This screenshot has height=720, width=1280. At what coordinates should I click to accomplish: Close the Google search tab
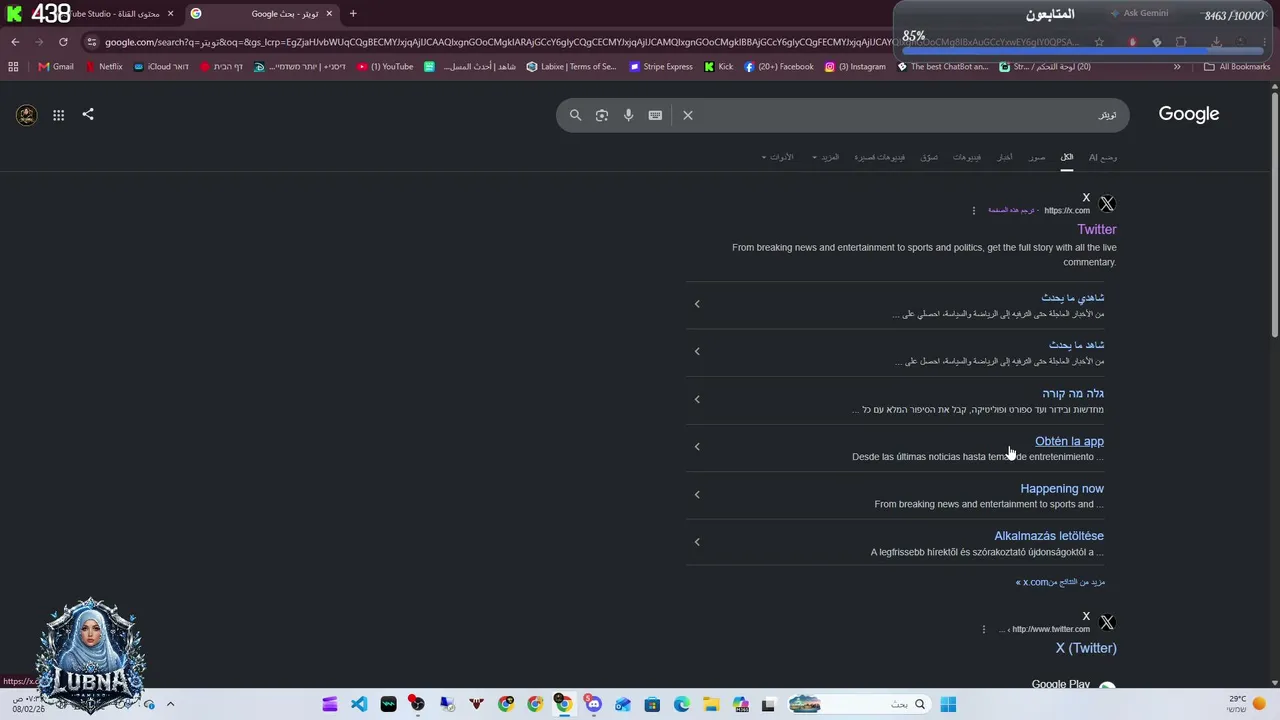pyautogui.click(x=329, y=14)
